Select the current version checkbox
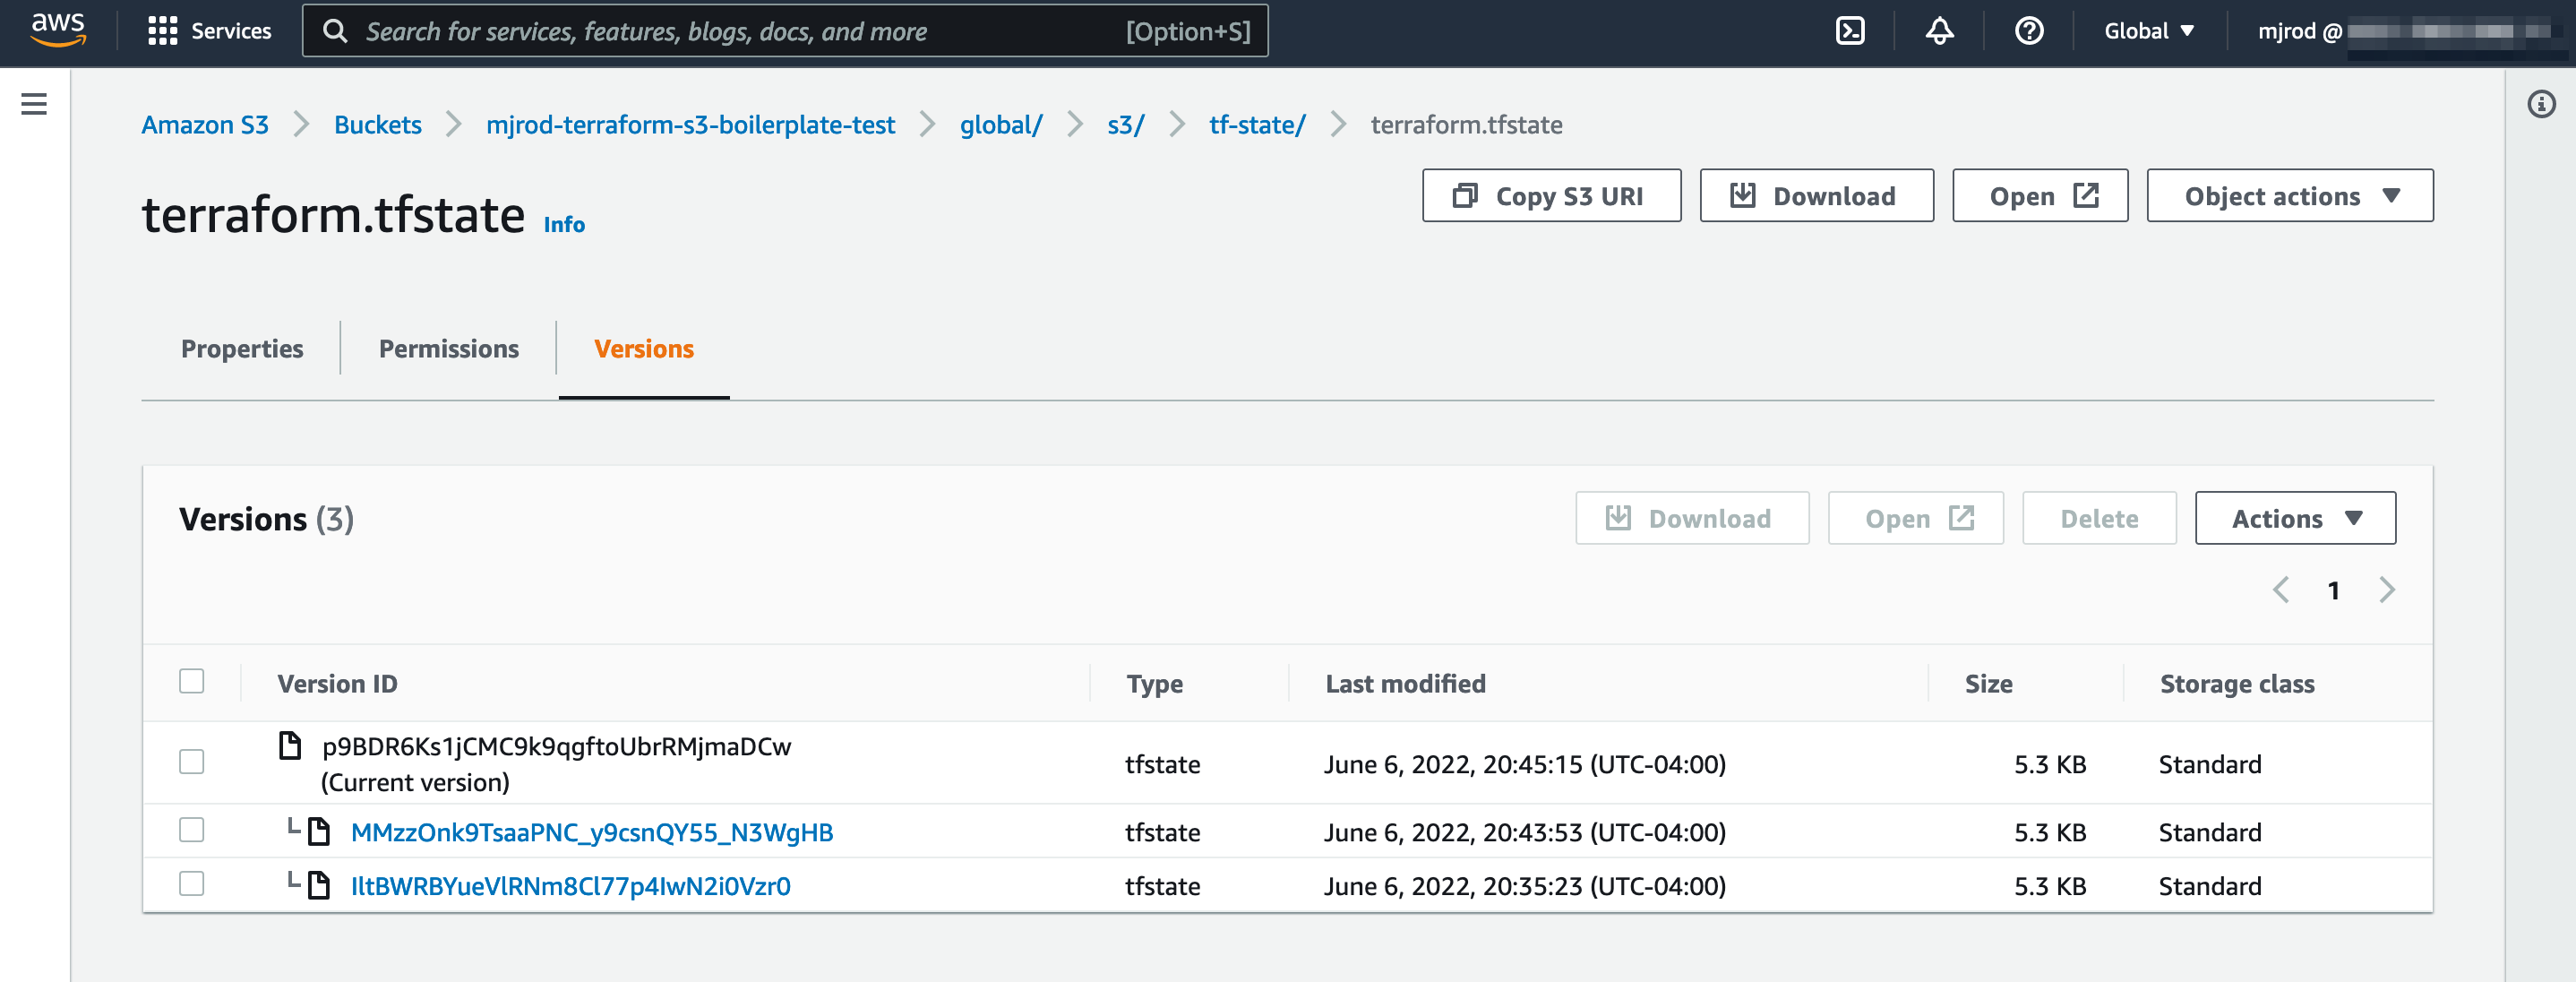The image size is (2576, 982). click(x=191, y=762)
